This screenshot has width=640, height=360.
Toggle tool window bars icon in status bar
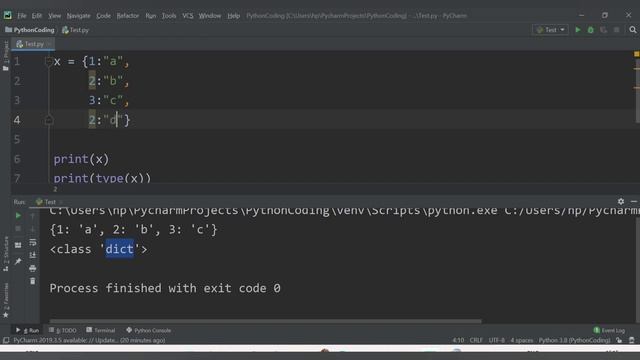[6, 340]
